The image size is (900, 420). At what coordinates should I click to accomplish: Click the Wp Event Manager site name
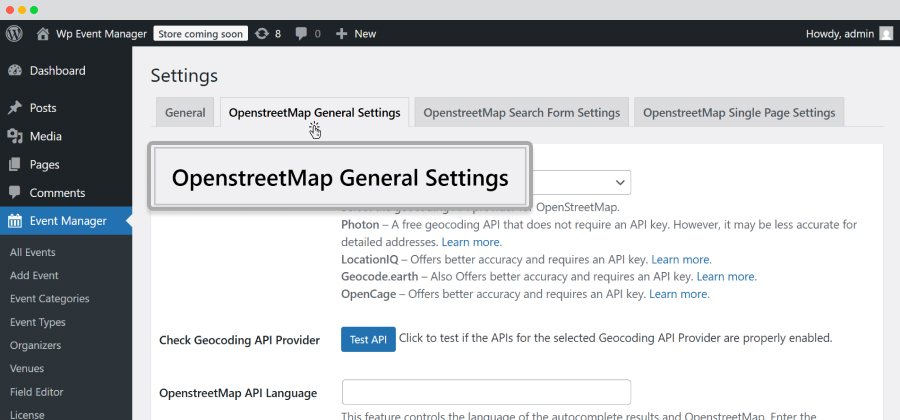[x=101, y=34]
